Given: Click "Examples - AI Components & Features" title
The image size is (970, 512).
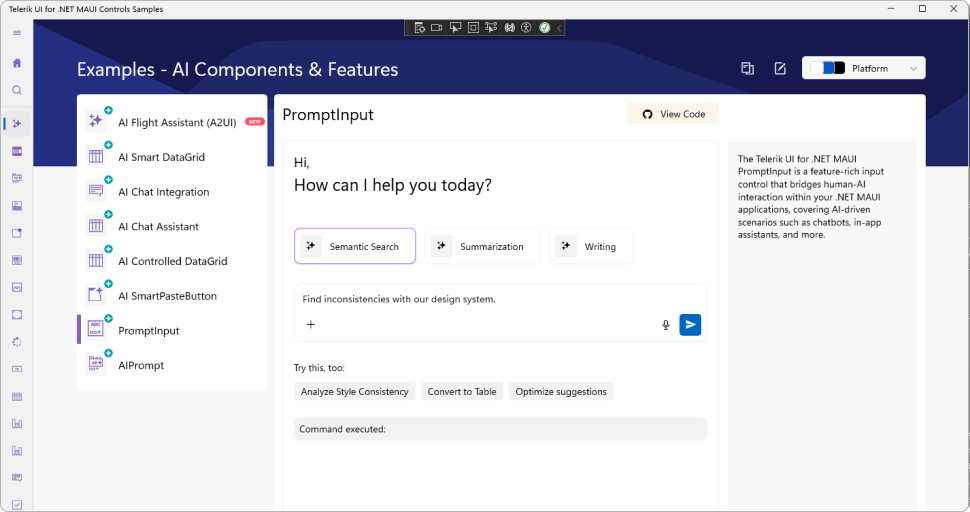Looking at the screenshot, I should point(238,69).
